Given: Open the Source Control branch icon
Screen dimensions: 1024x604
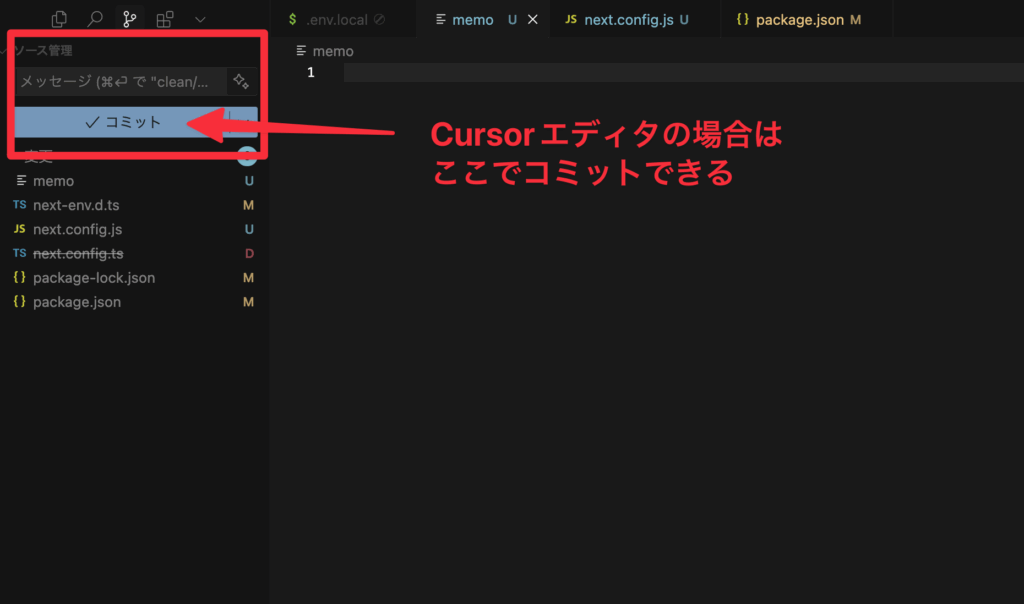Looking at the screenshot, I should coord(131,18).
